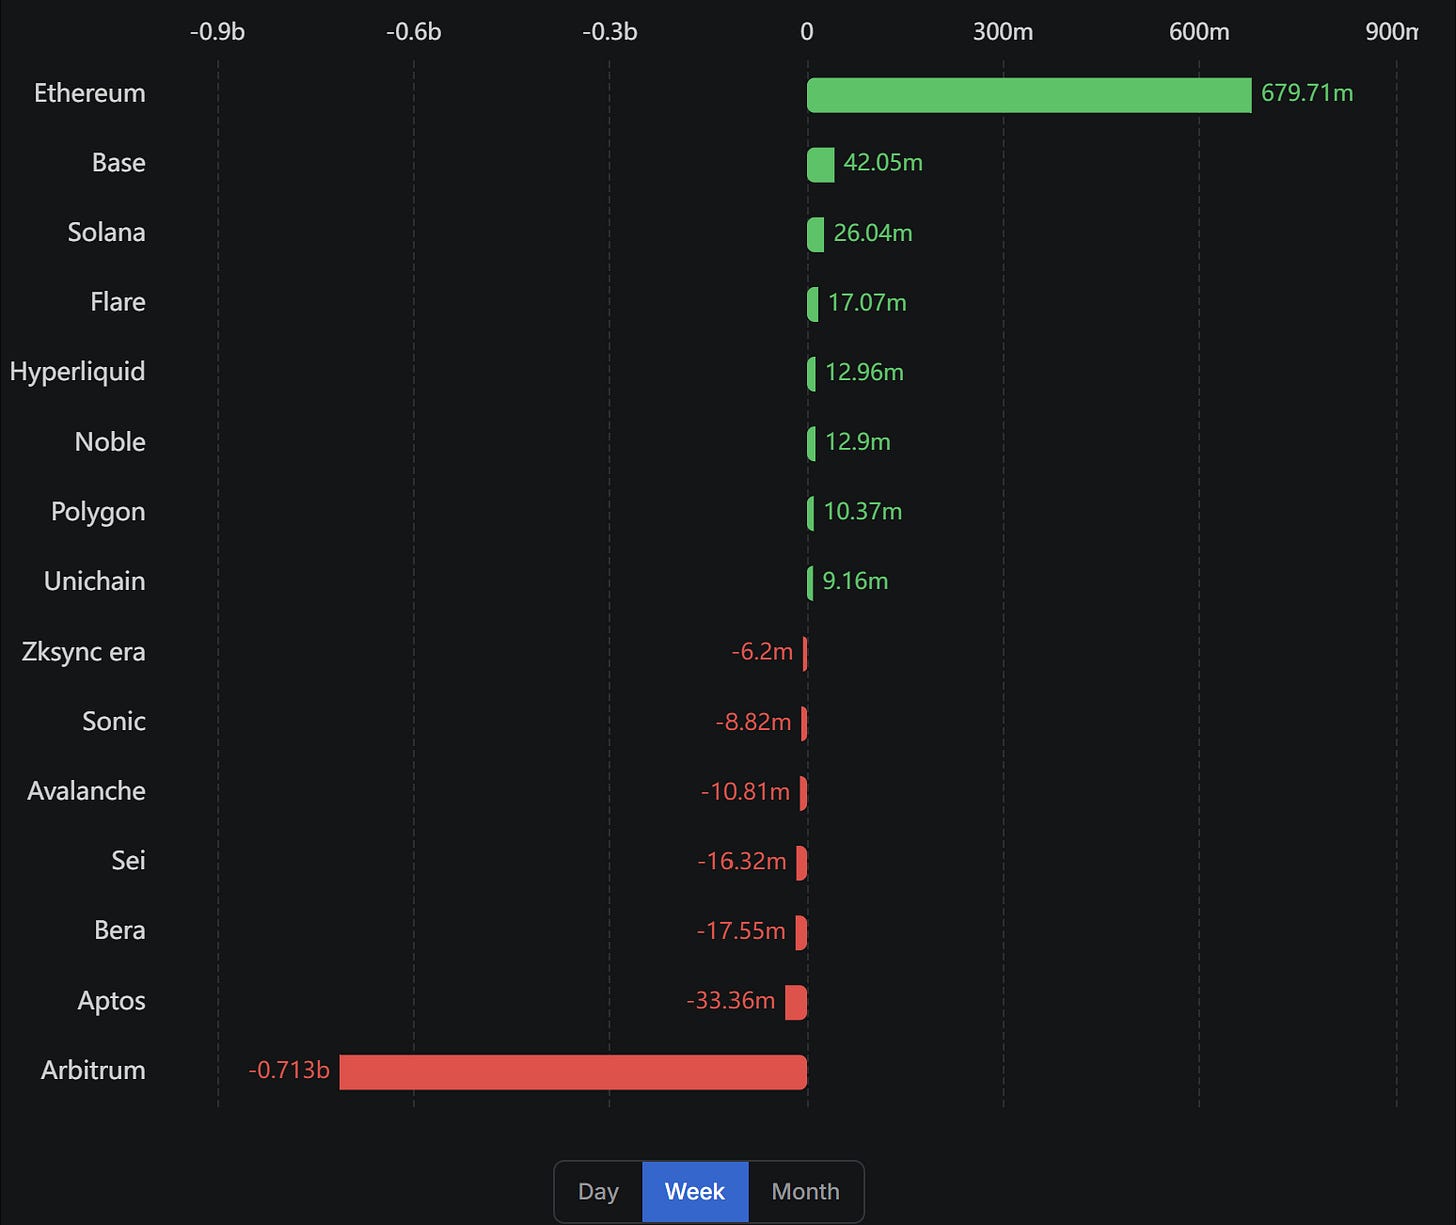Click the -33.36m value
Image resolution: width=1456 pixels, height=1225 pixels.
731,1000
